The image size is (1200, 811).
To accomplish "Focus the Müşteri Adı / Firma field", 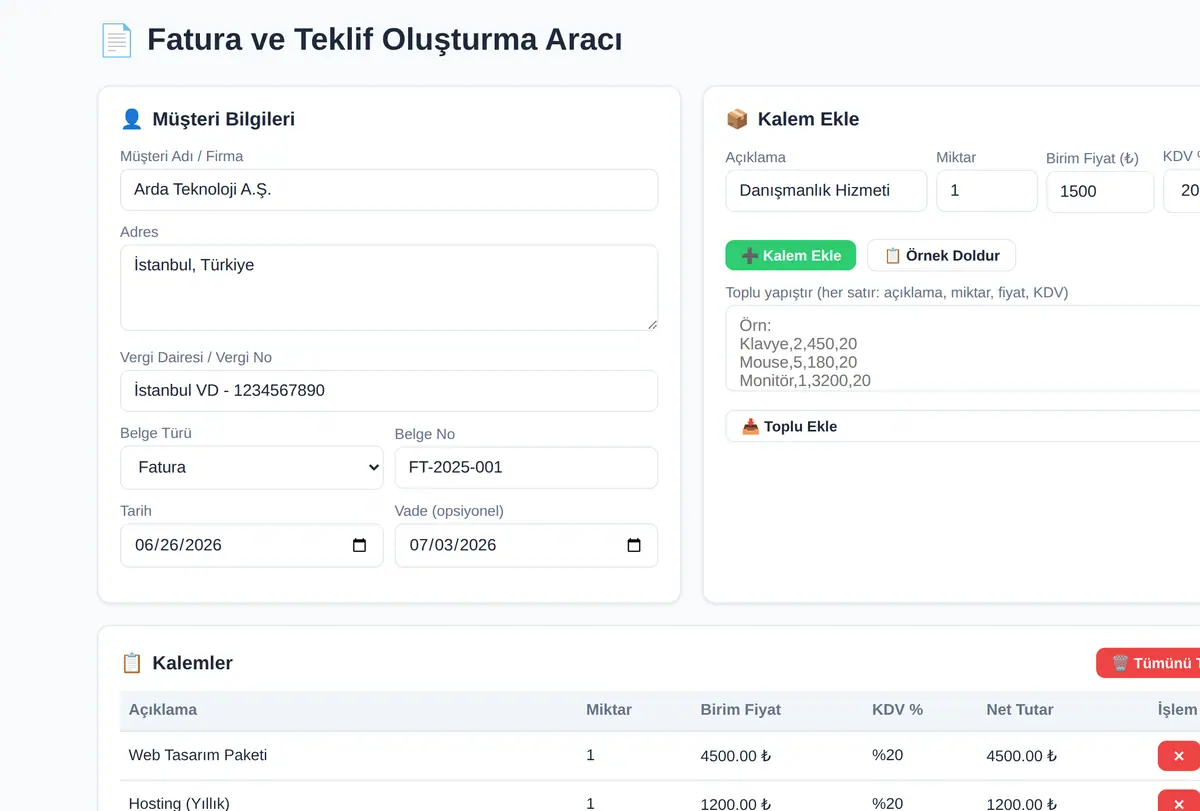I will click(x=389, y=190).
